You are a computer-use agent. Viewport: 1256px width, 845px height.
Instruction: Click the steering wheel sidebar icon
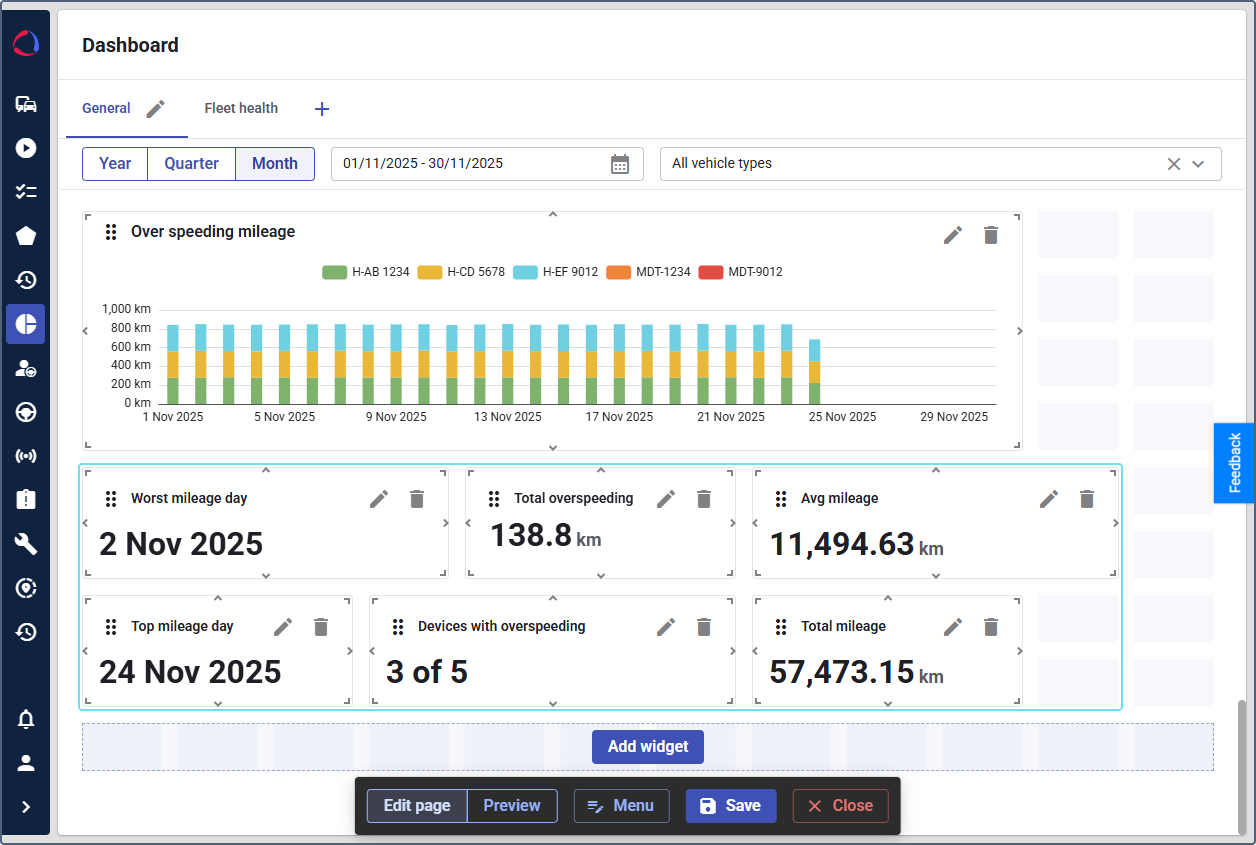pos(26,412)
